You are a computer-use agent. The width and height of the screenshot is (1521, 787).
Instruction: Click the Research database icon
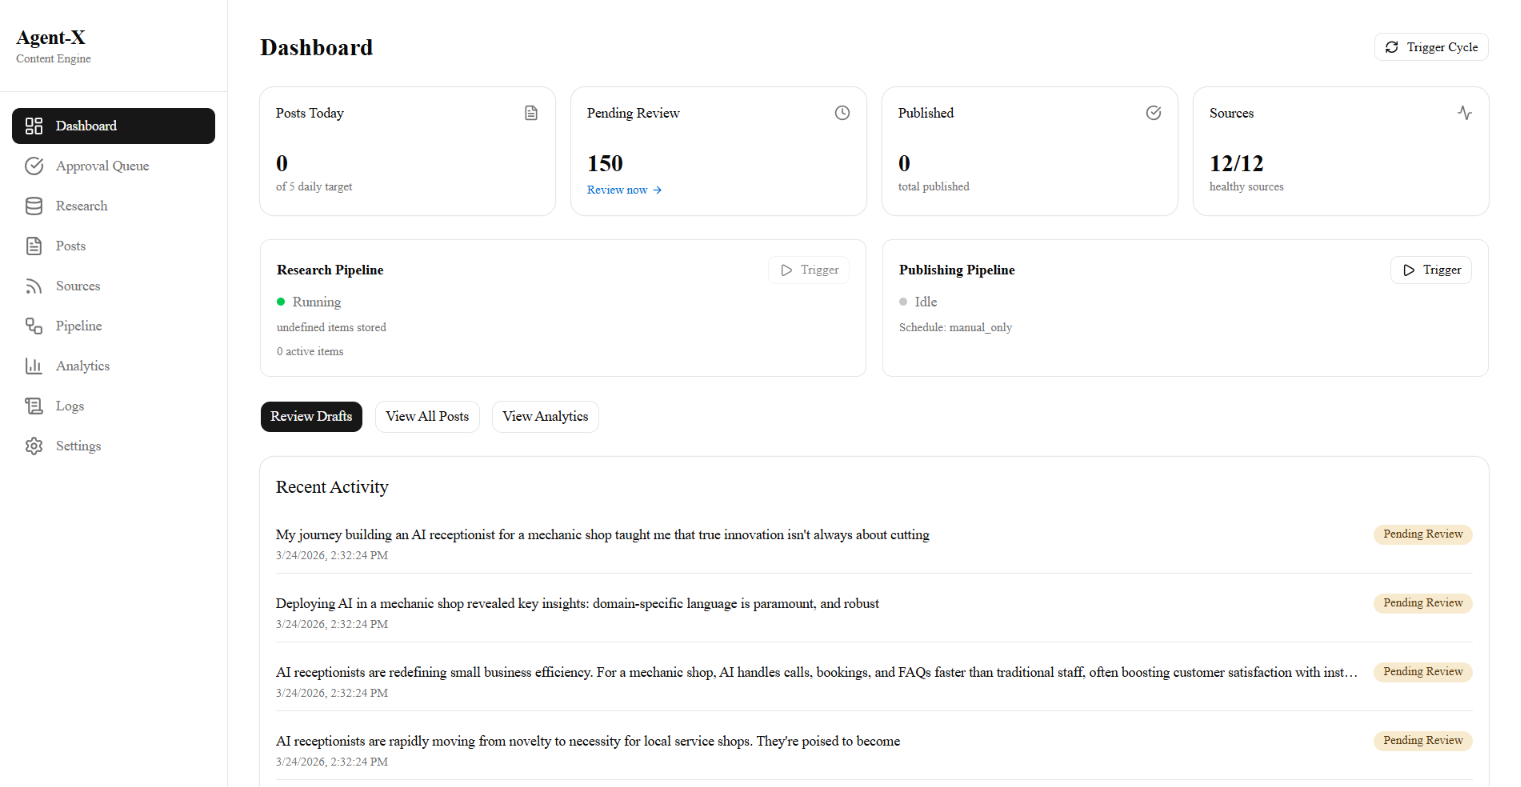(x=34, y=206)
